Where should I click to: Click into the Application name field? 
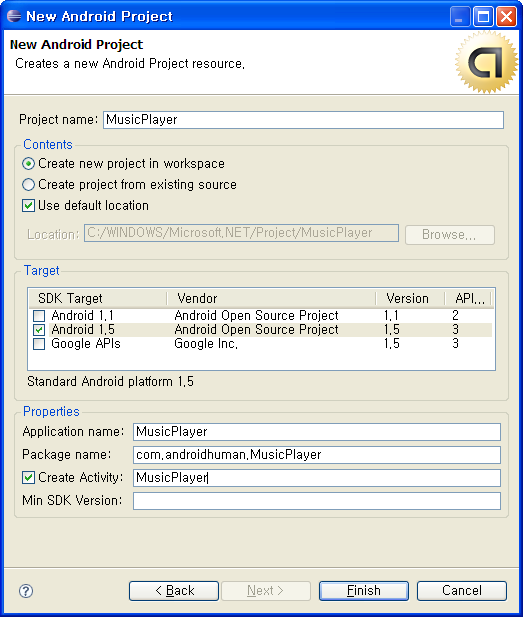click(317, 432)
